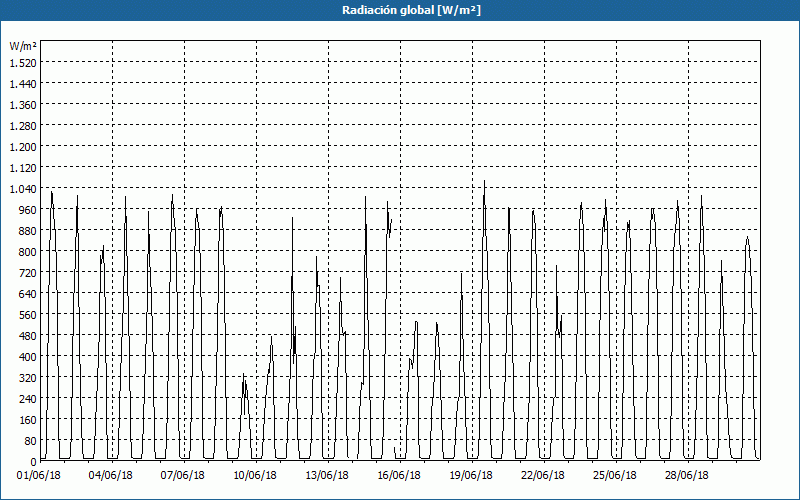Click the 320 y-axis value
This screenshot has width=800, height=500.
point(28,378)
